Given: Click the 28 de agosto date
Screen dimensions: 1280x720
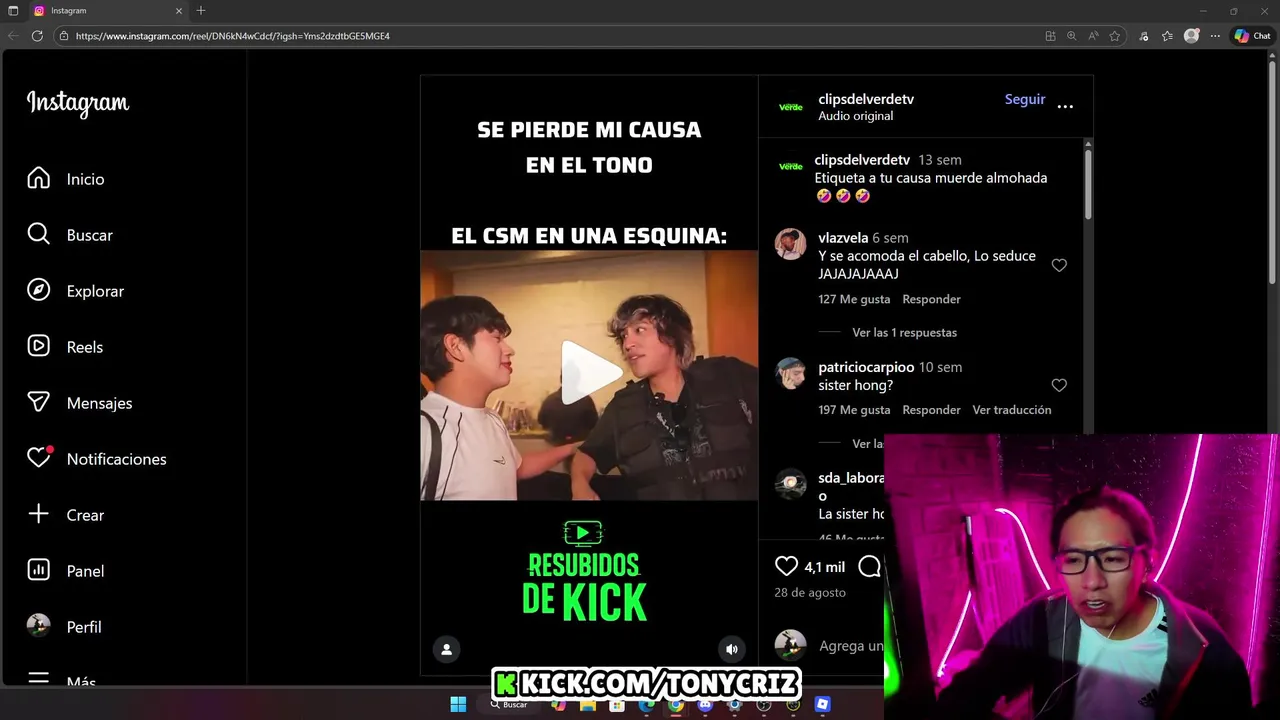Looking at the screenshot, I should (810, 592).
